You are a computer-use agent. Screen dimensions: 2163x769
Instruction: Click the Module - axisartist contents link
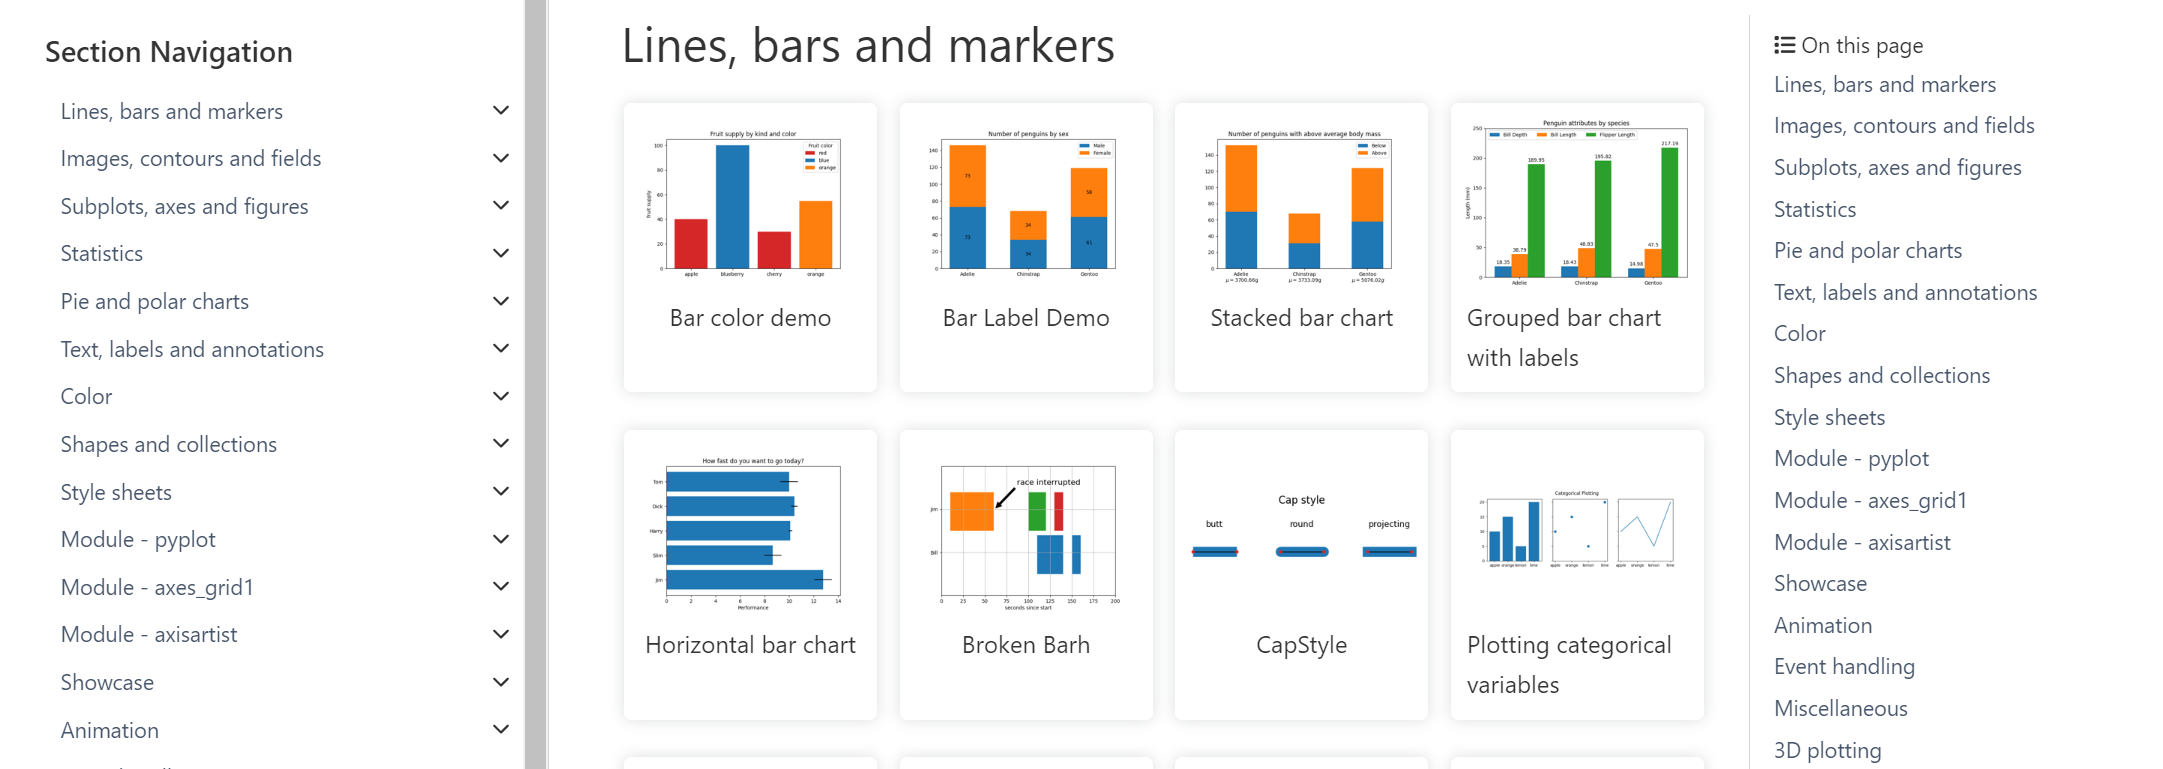point(1862,543)
